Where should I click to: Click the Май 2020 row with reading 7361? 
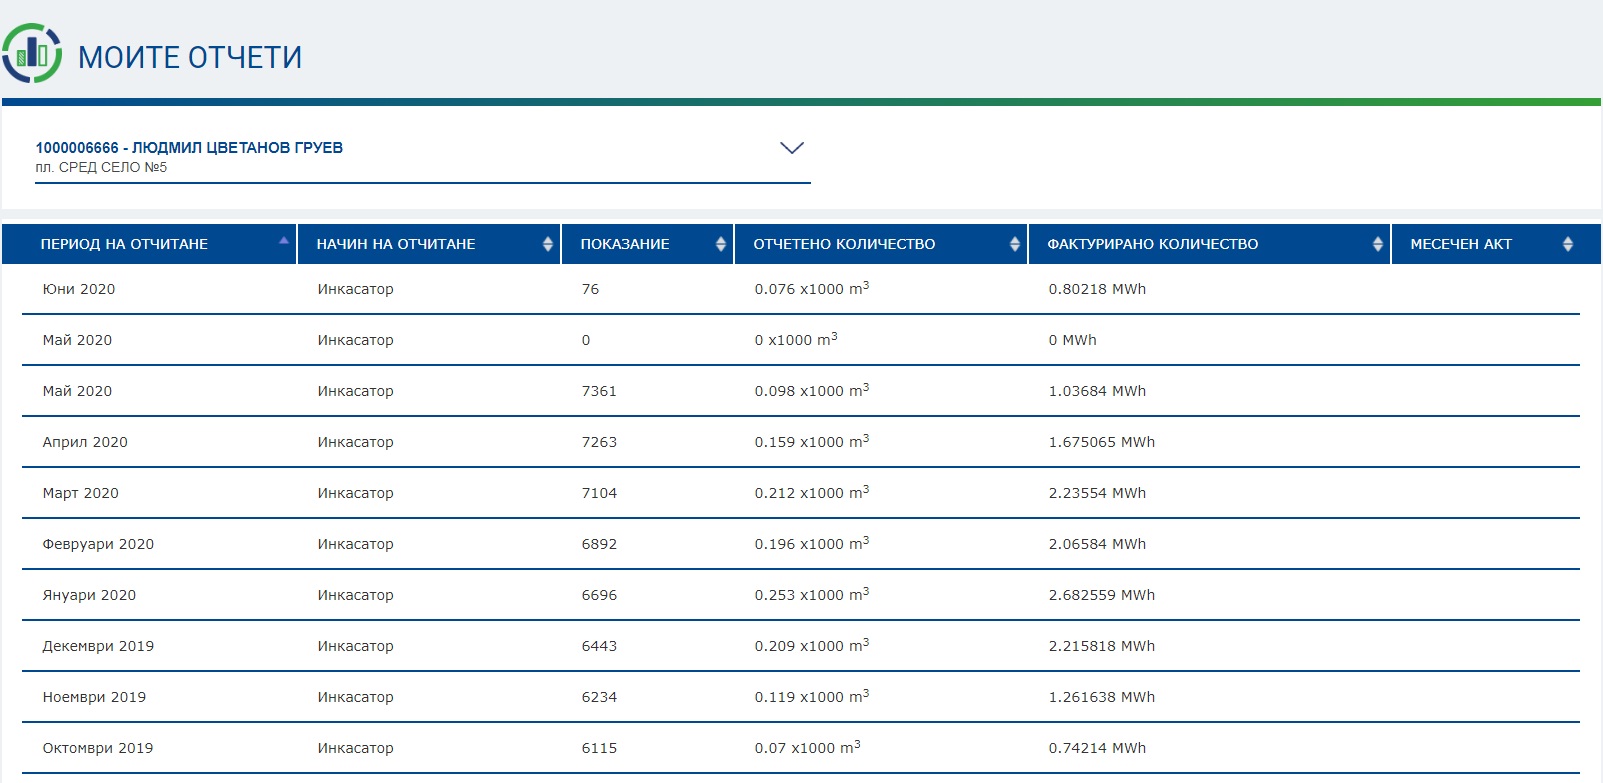coord(77,391)
